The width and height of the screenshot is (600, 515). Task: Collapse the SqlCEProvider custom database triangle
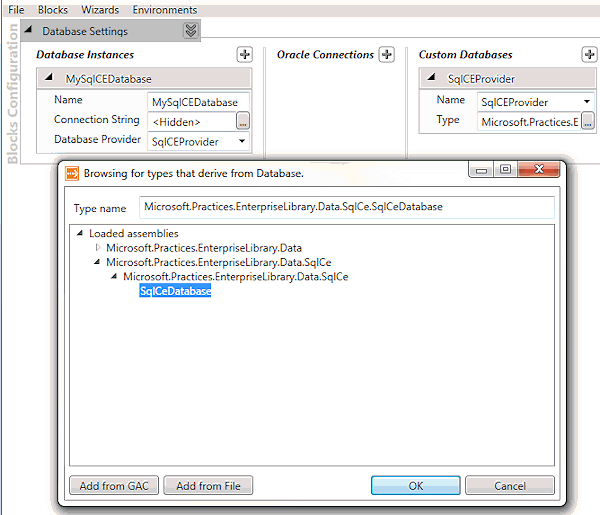pos(431,77)
